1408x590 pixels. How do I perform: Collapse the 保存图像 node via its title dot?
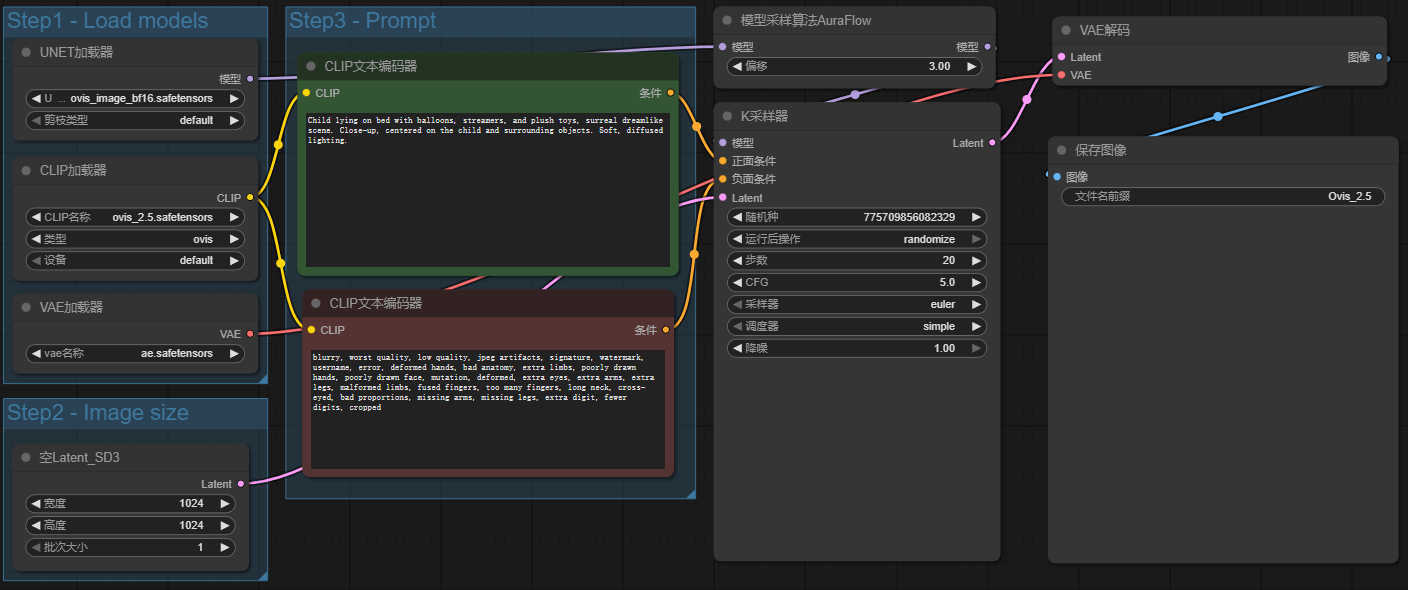pyautogui.click(x=1061, y=150)
